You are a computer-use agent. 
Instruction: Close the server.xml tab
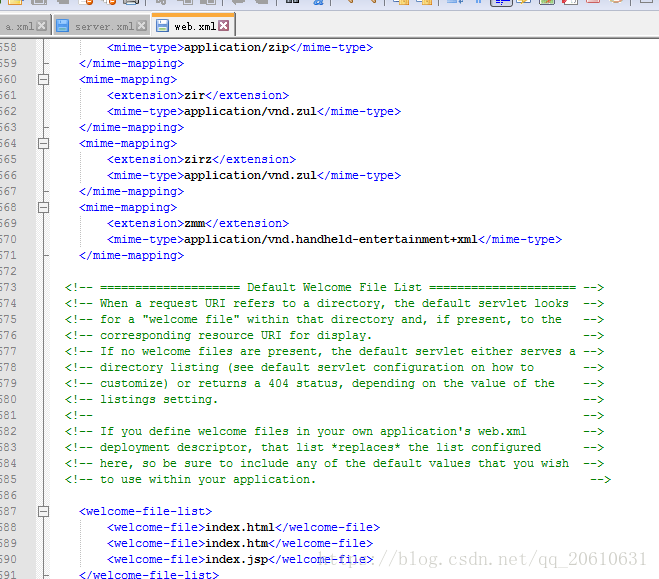tap(142, 26)
